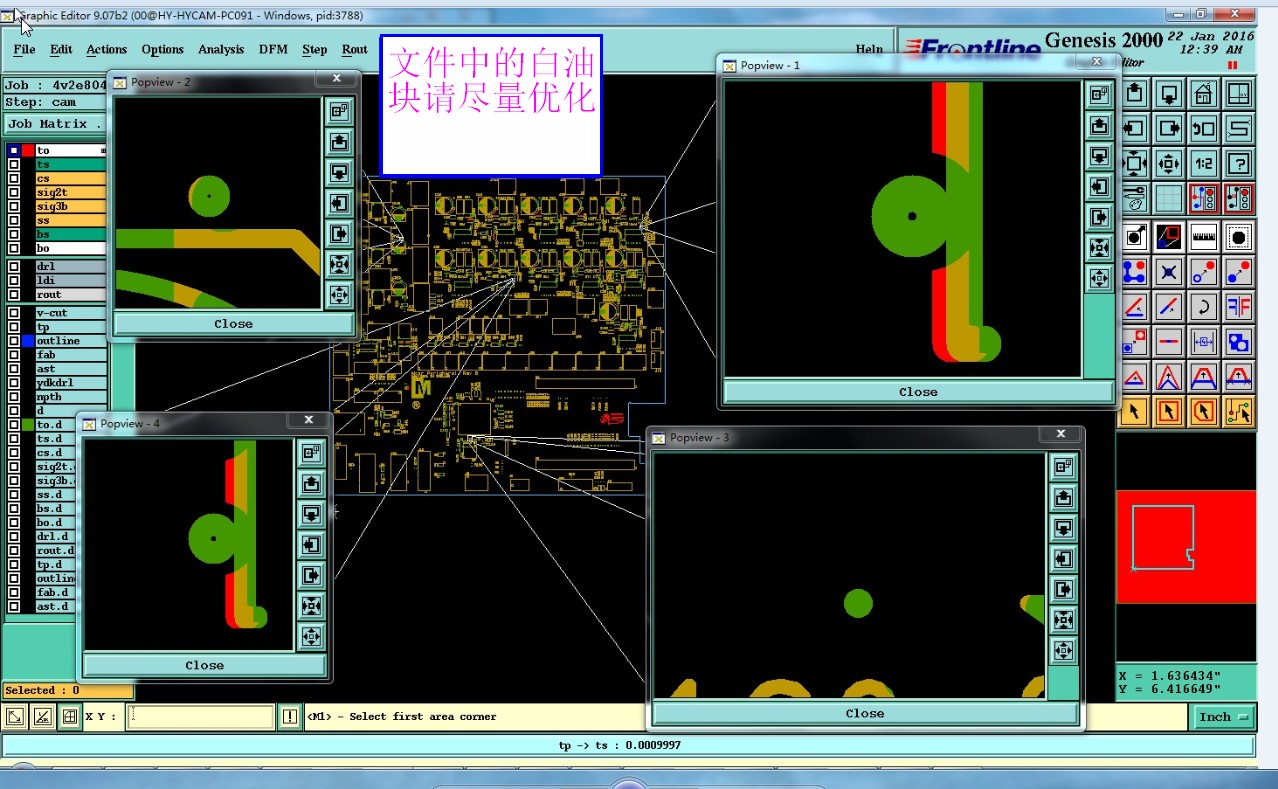Click the pan-up arrow icon in main toolbar
This screenshot has height=789, width=1278.
[x=1134, y=94]
